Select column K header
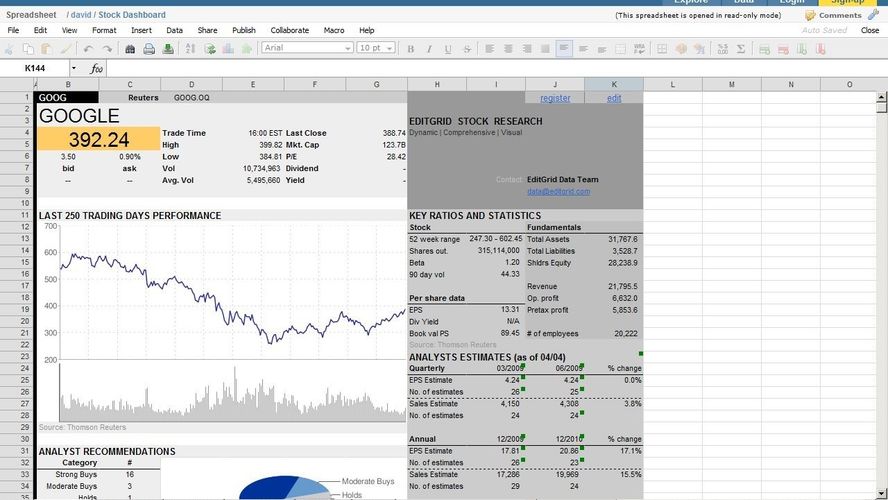Image resolution: width=888 pixels, height=500 pixels. pyautogui.click(x=614, y=84)
